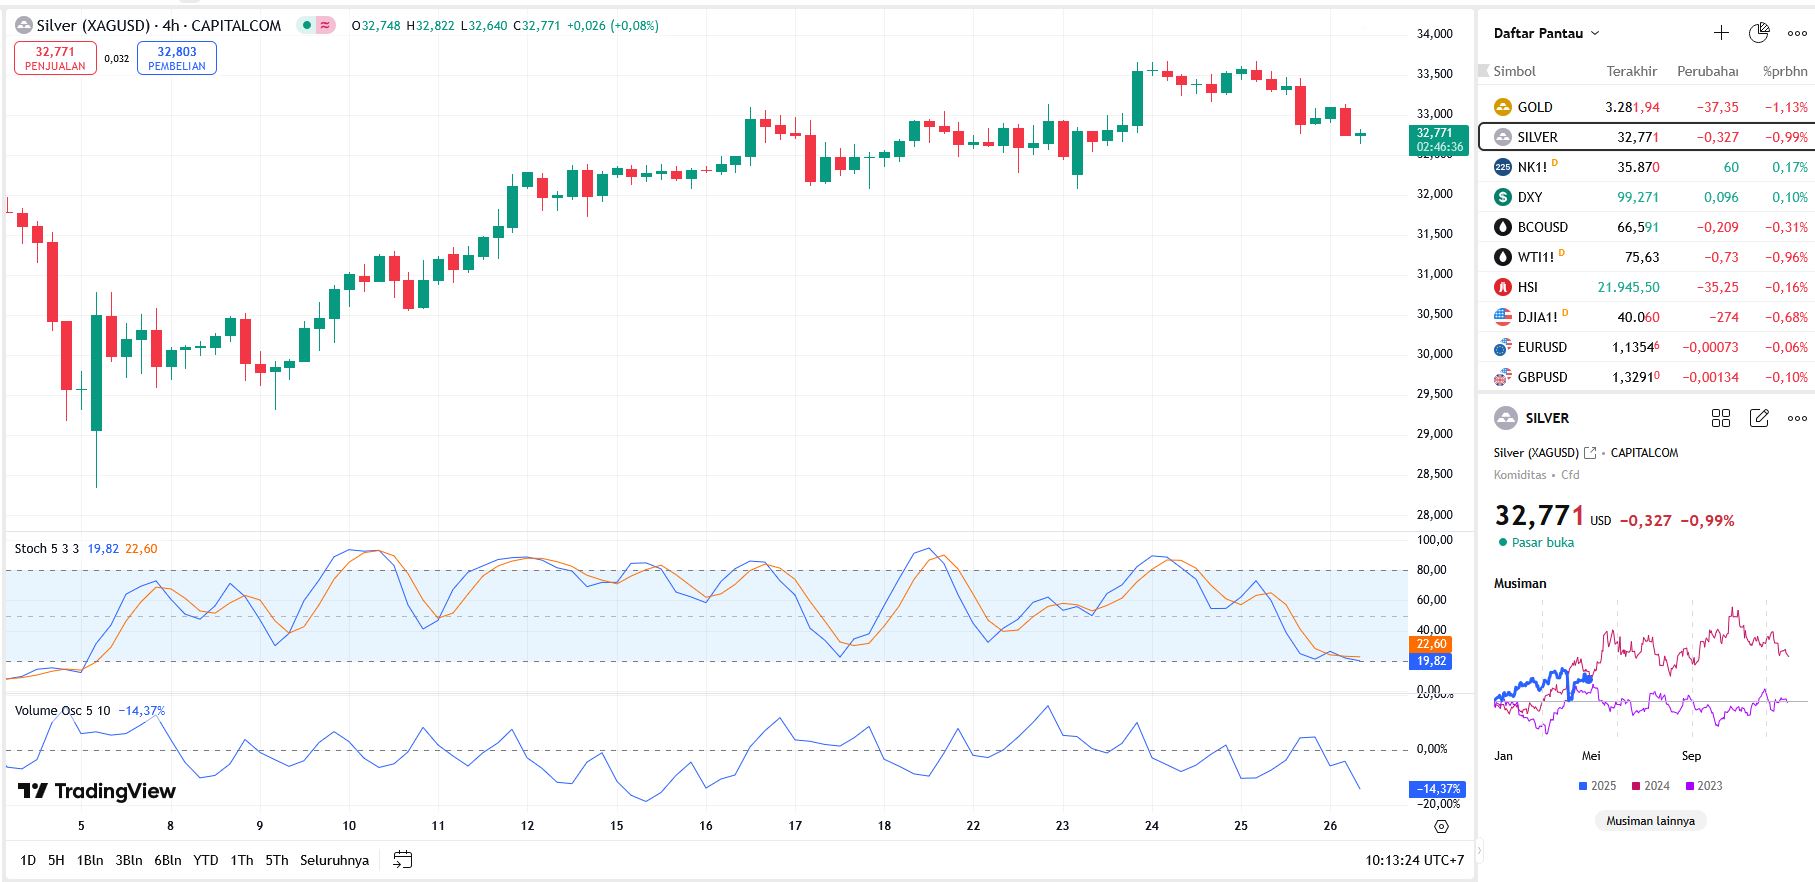Toggle the 2025 seasonal series legend
1815x882 pixels.
point(1597,786)
